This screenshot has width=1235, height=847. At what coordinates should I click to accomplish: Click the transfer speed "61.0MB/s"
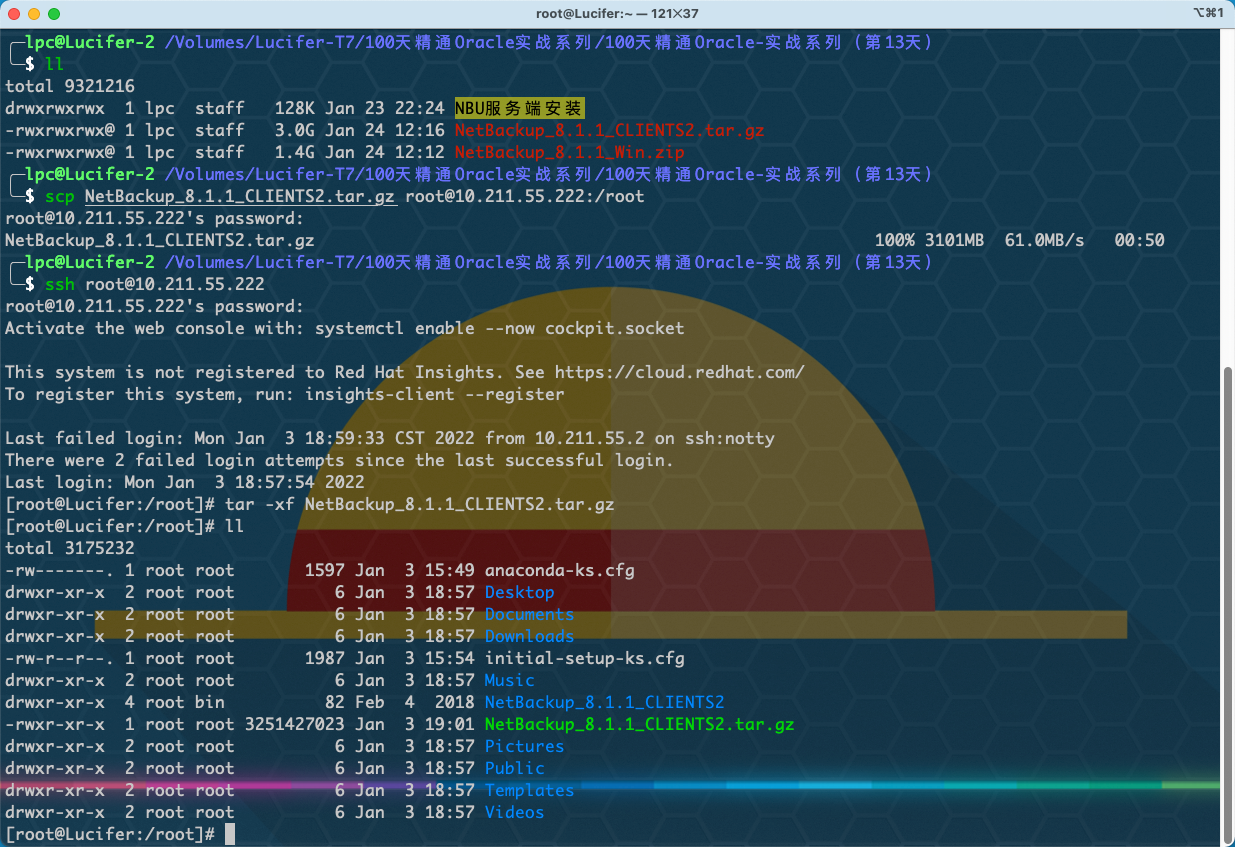(x=1045, y=240)
